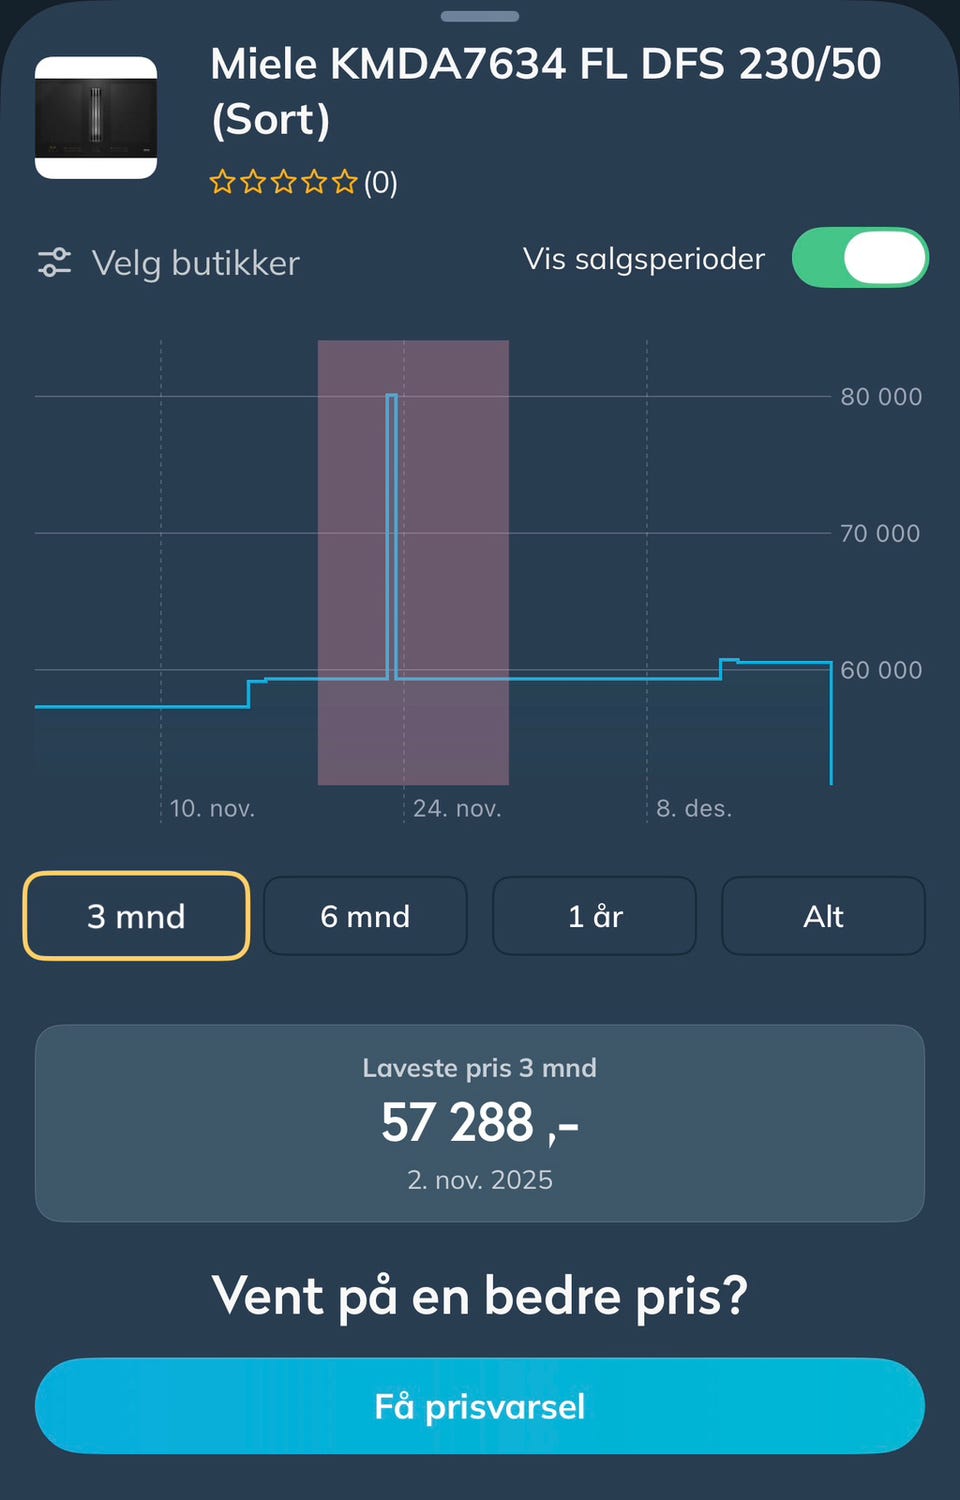
Task: Tap the sheet drag handle at top
Action: pyautogui.click(x=480, y=16)
